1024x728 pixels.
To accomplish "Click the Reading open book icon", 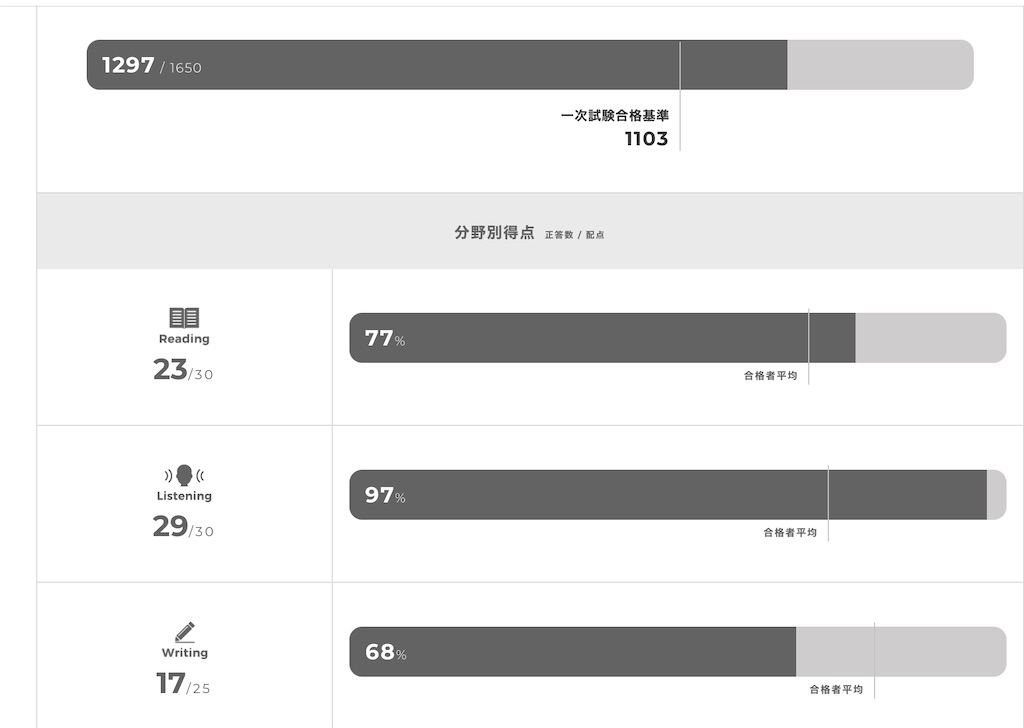I will pos(184,317).
